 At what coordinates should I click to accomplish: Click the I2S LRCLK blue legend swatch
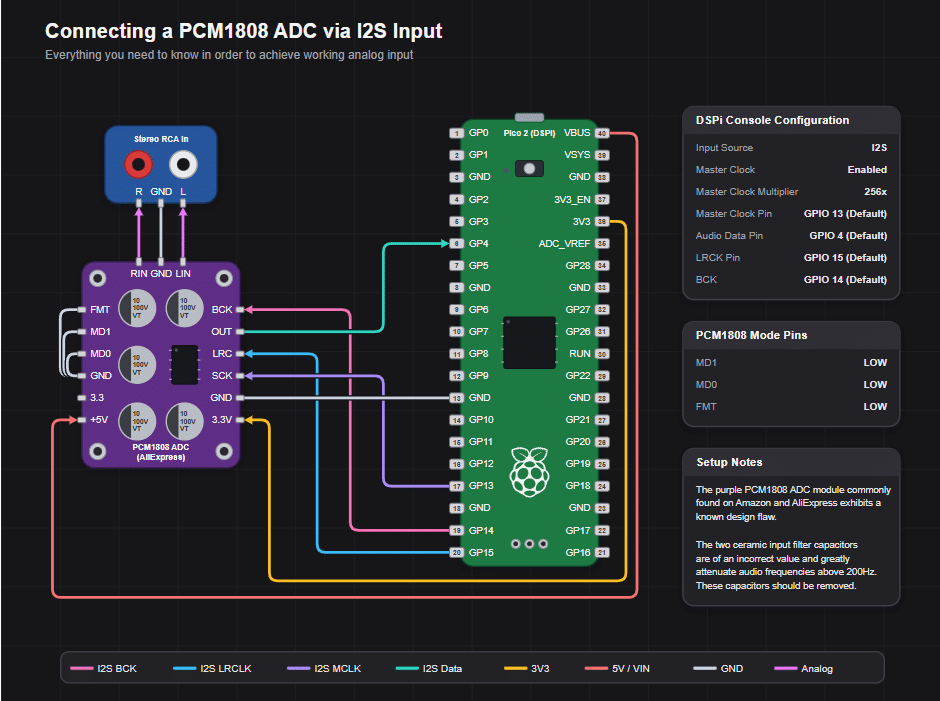(x=185, y=668)
